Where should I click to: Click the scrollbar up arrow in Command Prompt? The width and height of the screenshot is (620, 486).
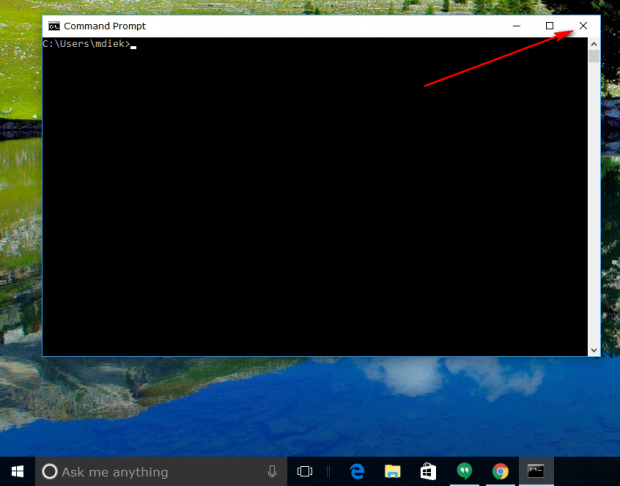click(x=594, y=44)
